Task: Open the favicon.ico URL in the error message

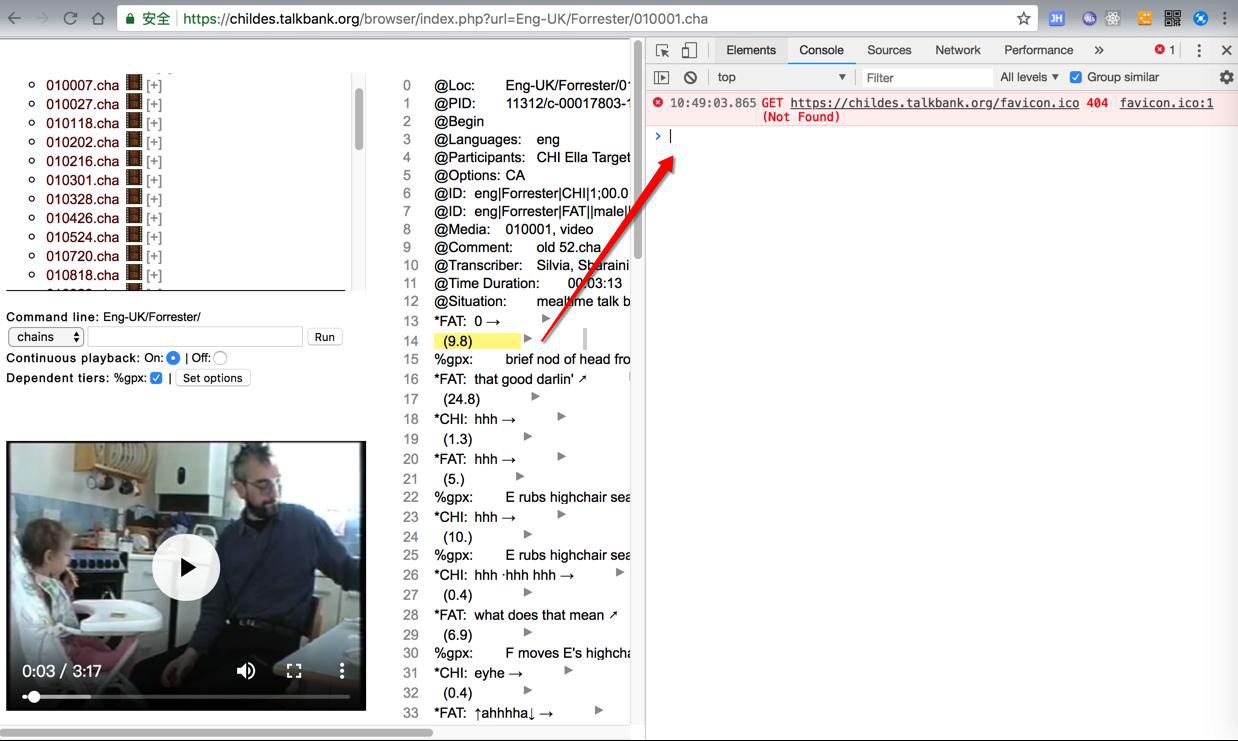Action: (934, 103)
